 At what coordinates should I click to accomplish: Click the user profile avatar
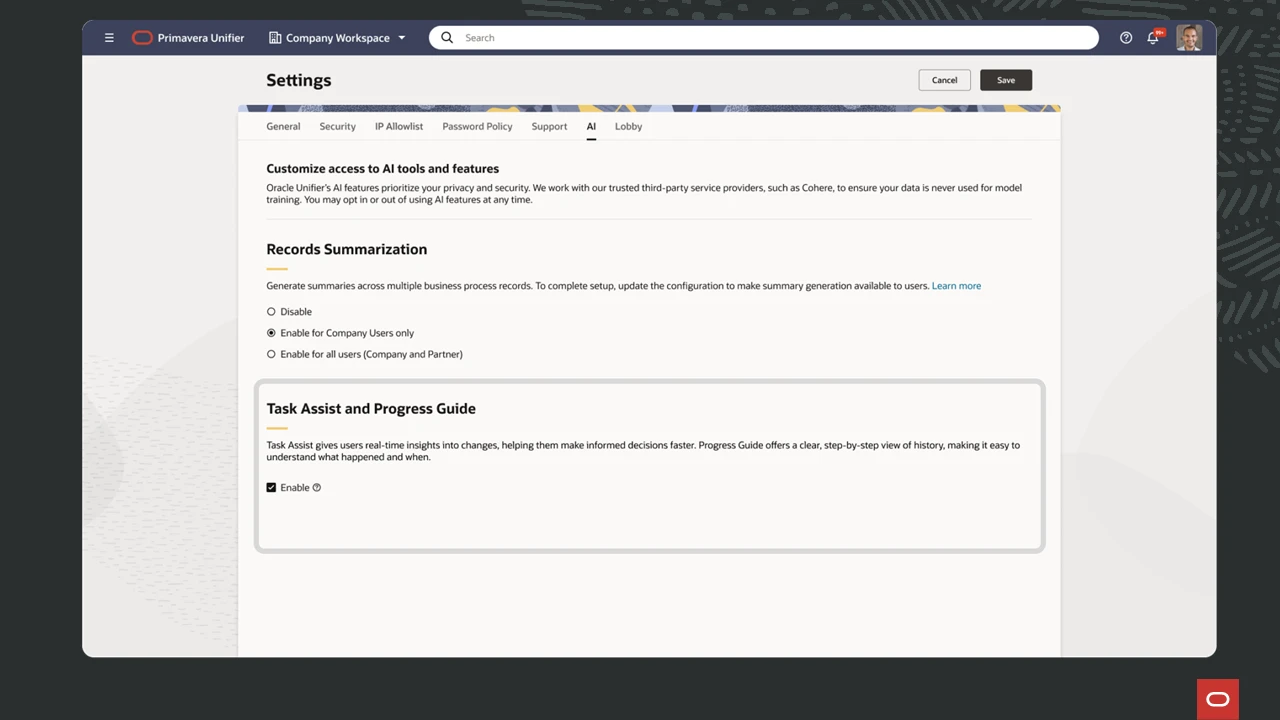1189,37
